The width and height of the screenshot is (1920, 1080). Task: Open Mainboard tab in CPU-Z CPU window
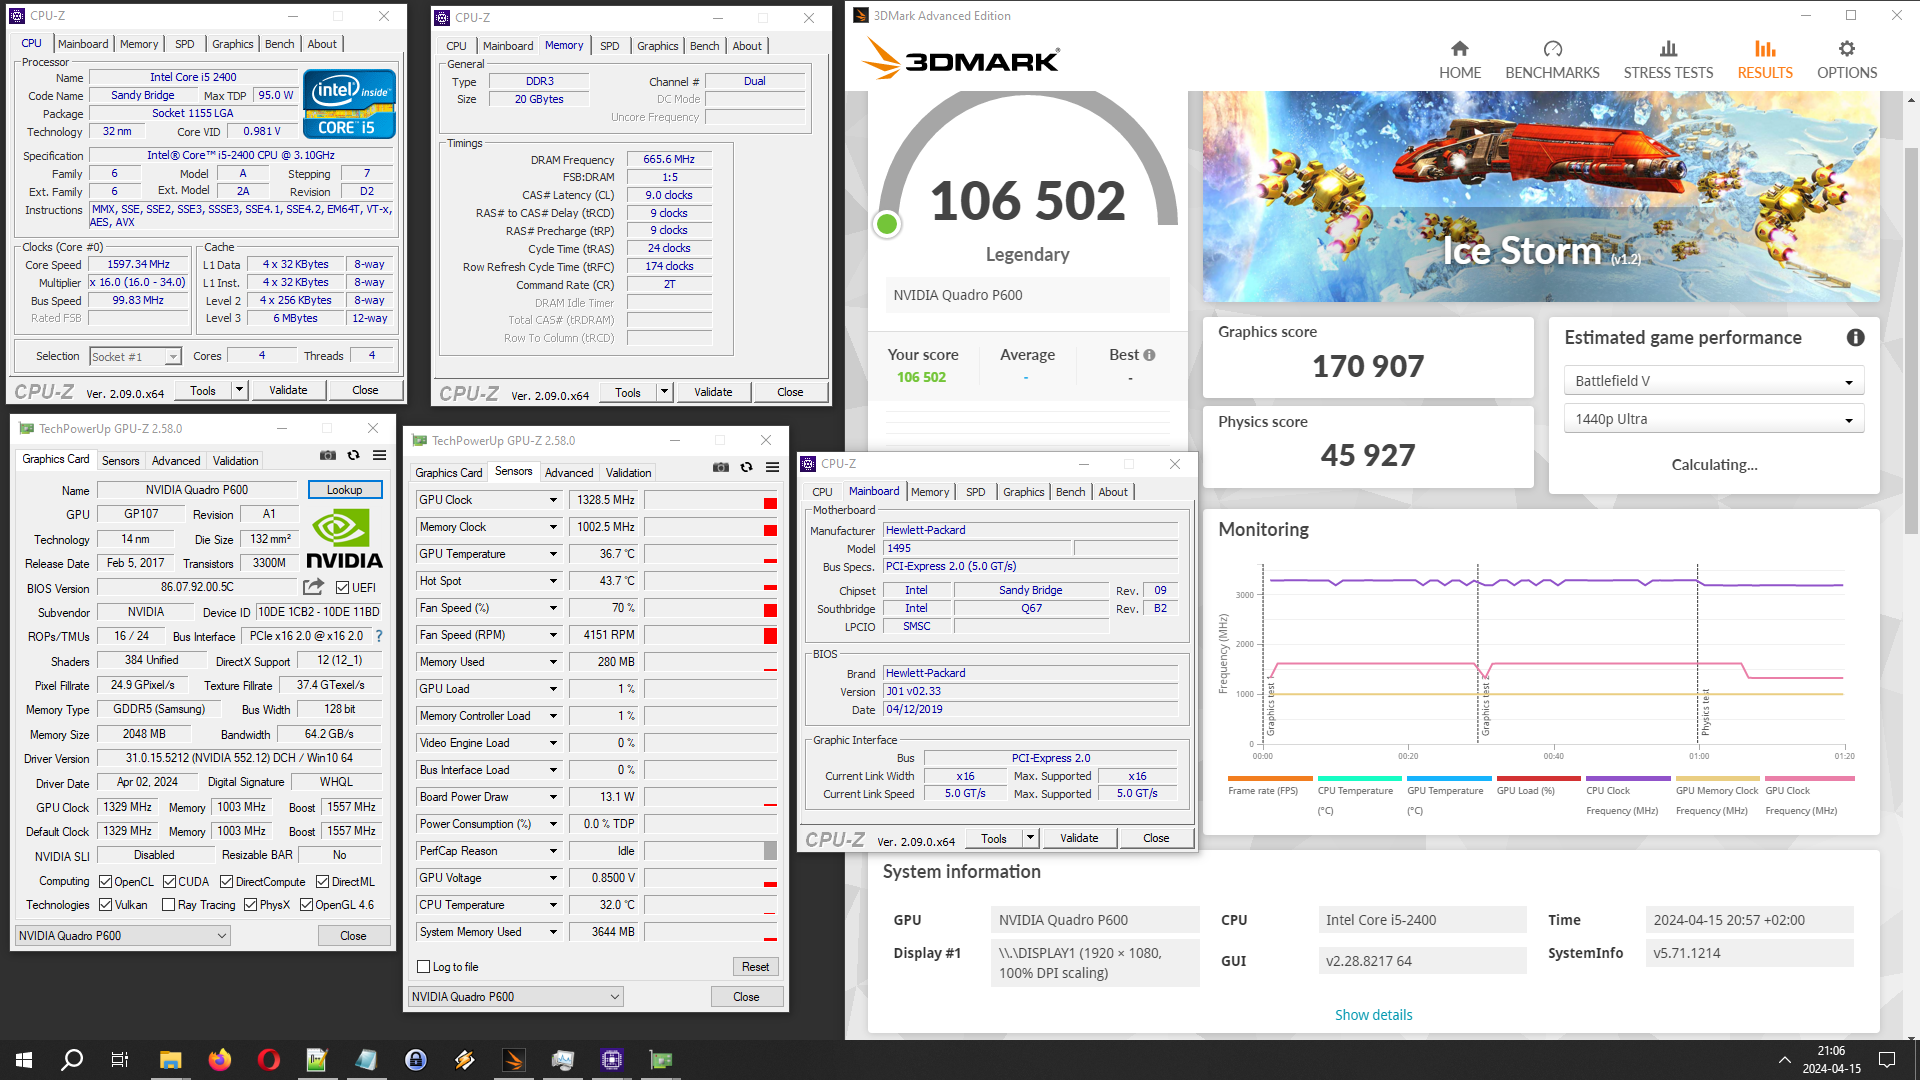tap(83, 44)
